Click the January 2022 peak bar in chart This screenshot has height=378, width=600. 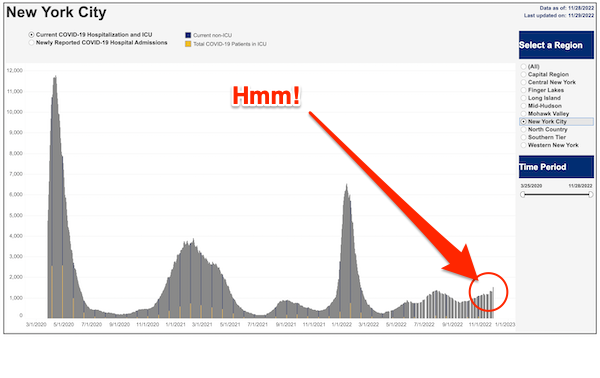pyautogui.click(x=347, y=251)
